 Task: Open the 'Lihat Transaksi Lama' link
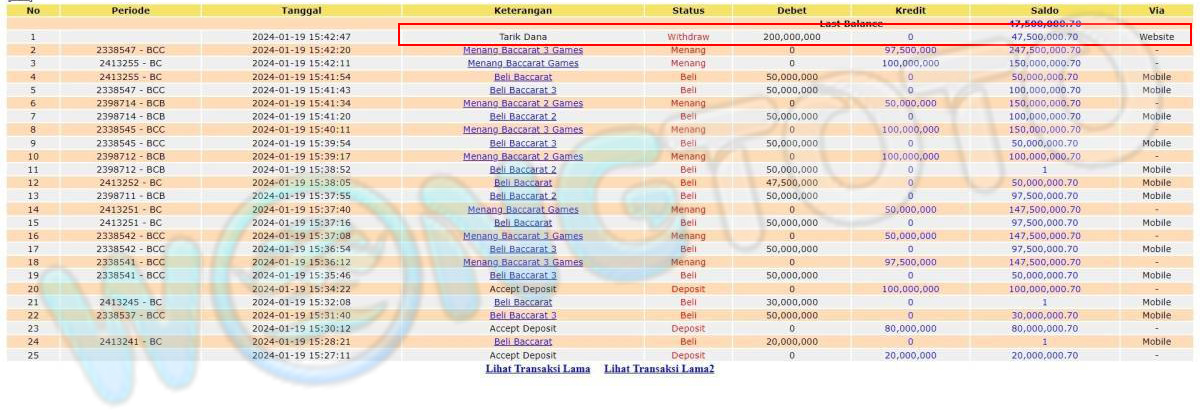click(536, 369)
